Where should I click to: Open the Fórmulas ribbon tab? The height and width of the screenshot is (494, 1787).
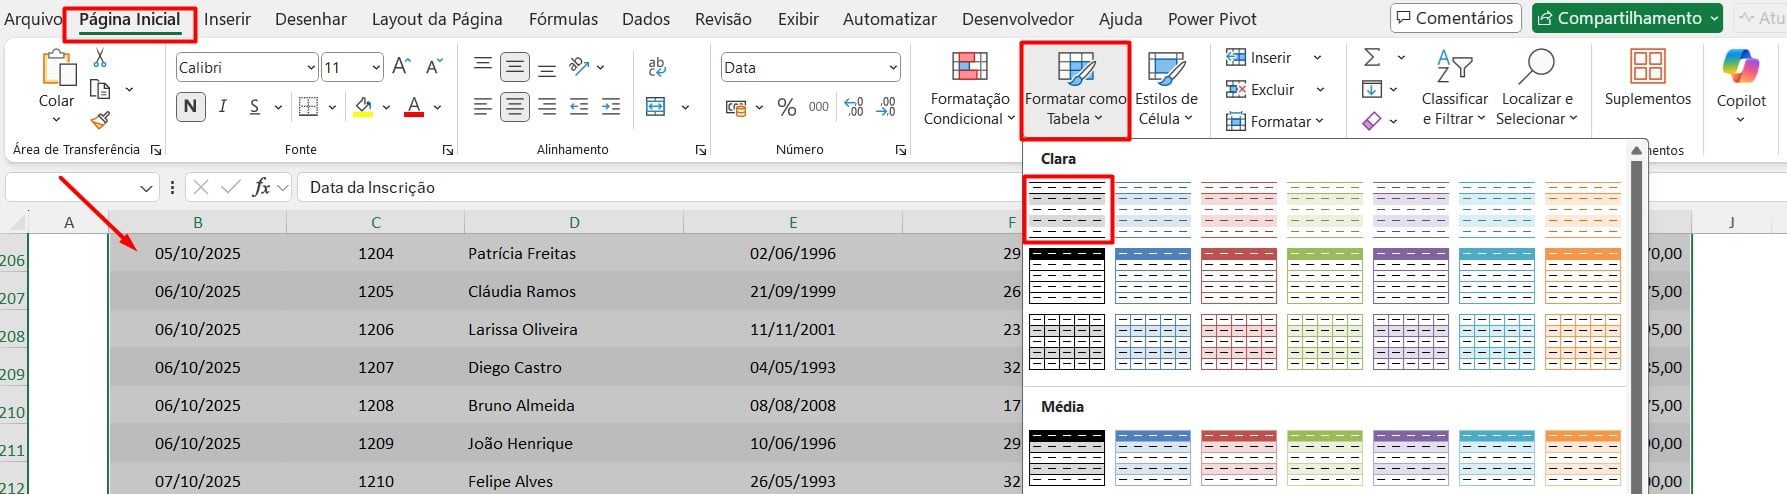(563, 19)
